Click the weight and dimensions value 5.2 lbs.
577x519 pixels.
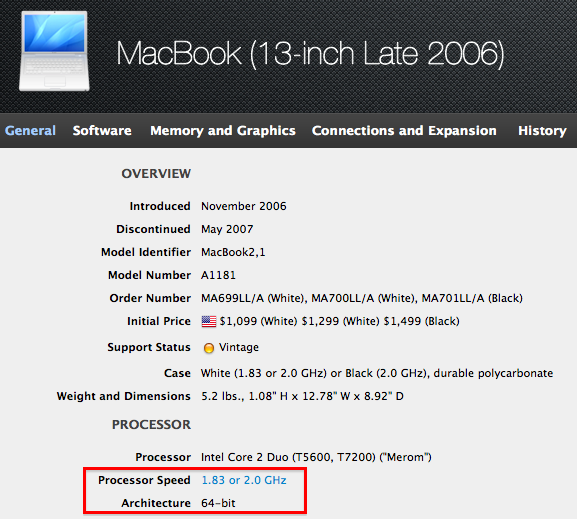coord(302,396)
